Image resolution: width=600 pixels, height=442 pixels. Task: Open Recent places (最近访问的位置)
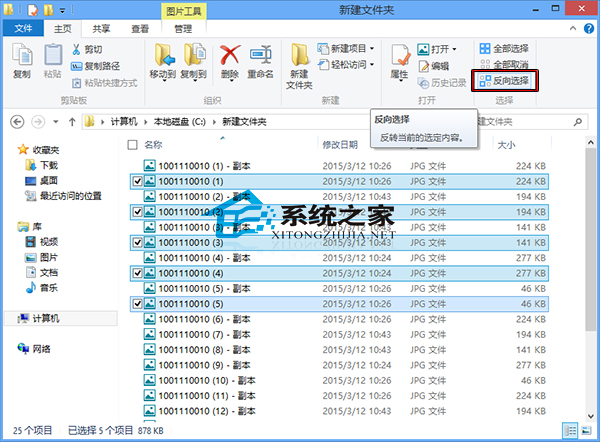click(x=63, y=196)
